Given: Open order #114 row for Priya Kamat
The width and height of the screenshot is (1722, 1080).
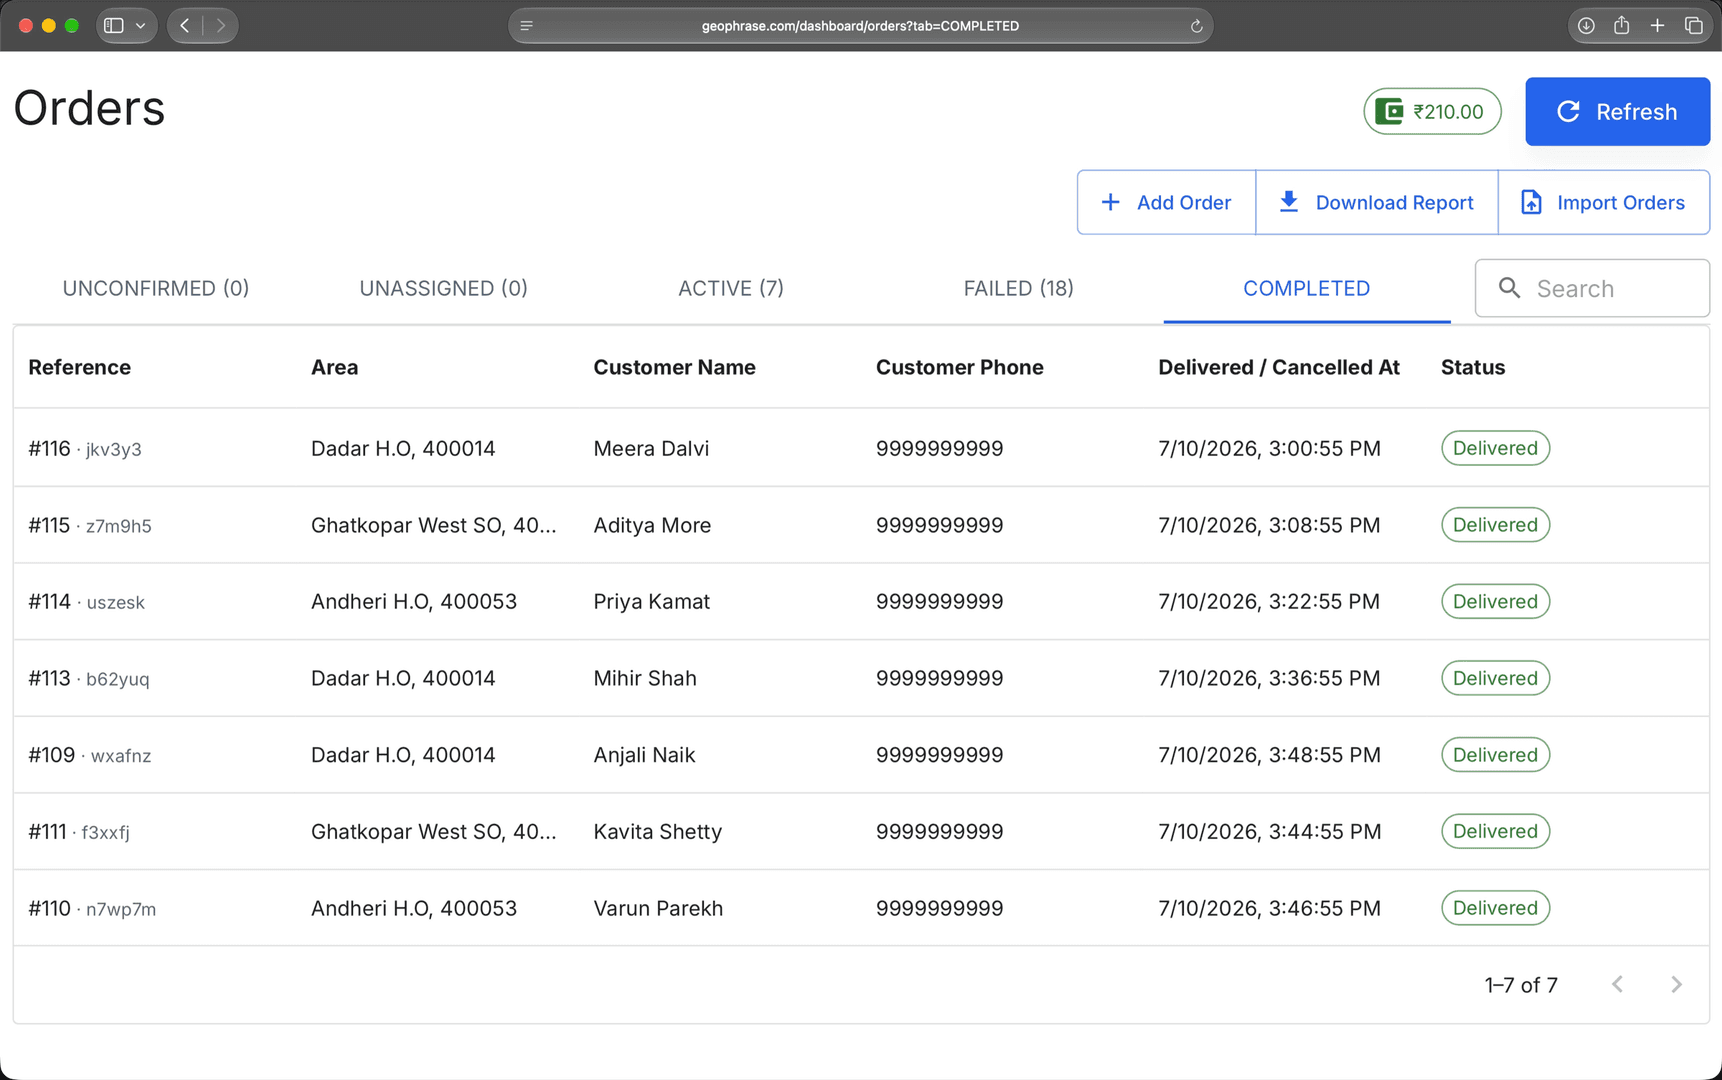Looking at the screenshot, I should click(861, 602).
